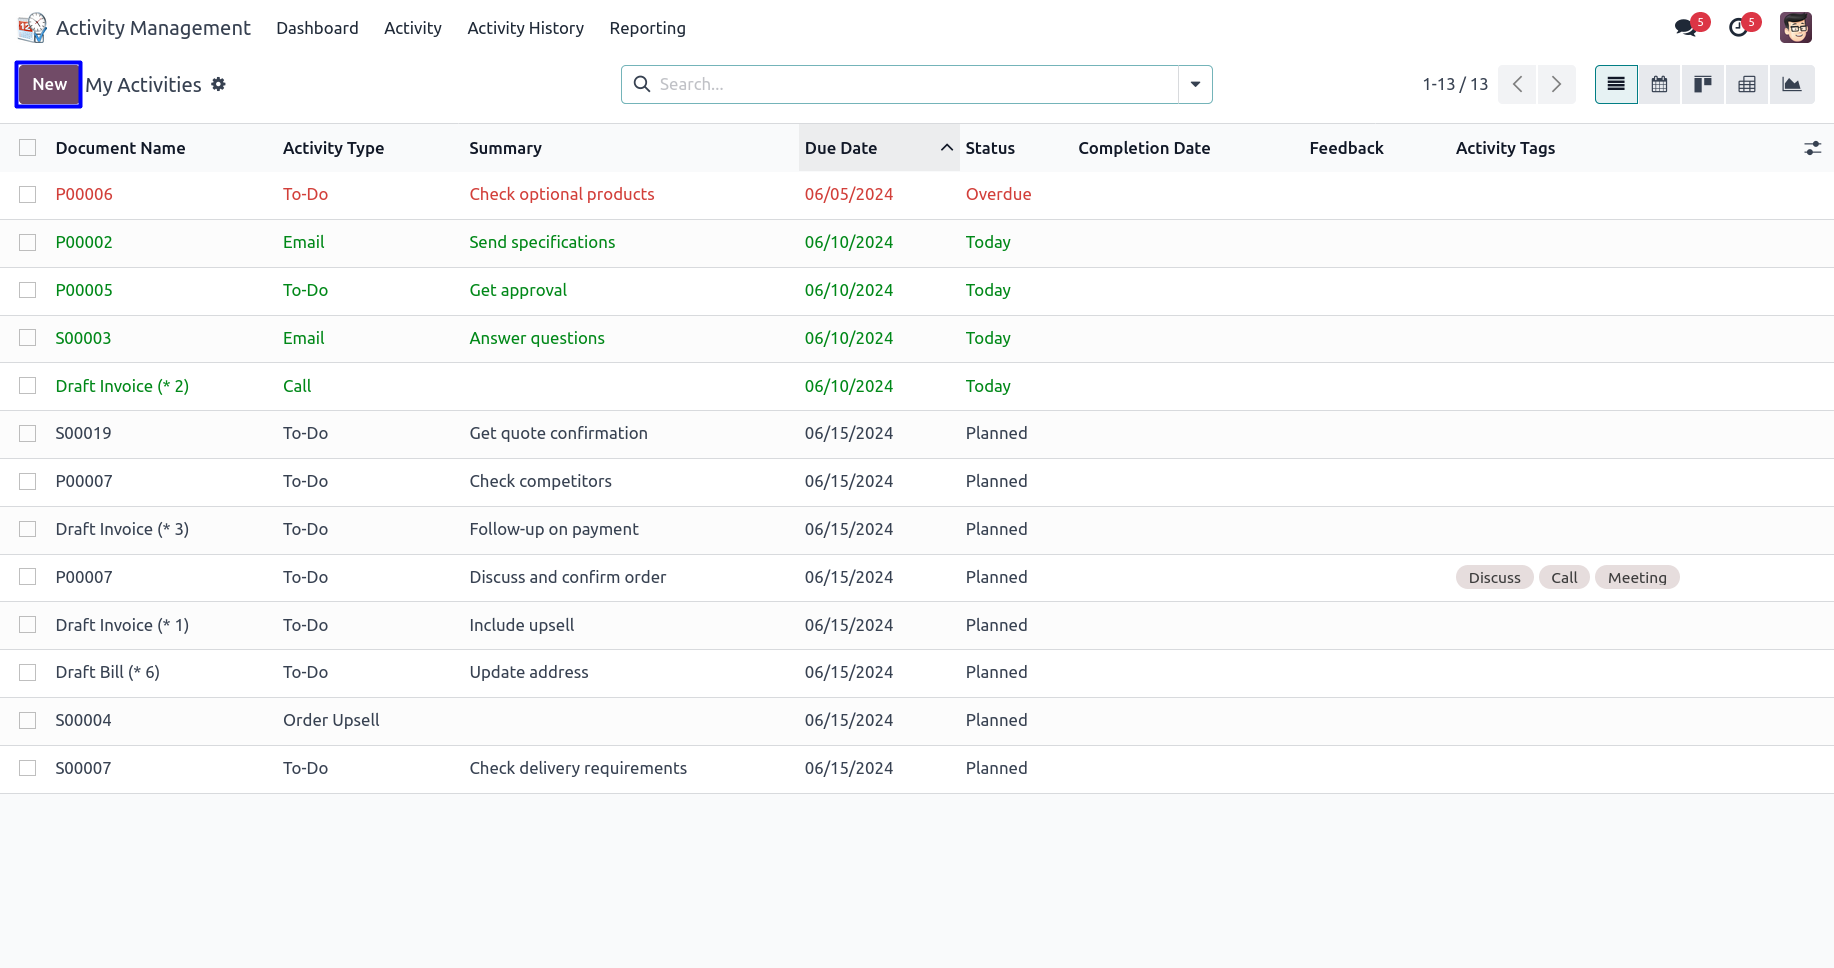Viewport: 1834px width, 968px height.
Task: Open the My Activities gear settings
Action: coord(218,85)
